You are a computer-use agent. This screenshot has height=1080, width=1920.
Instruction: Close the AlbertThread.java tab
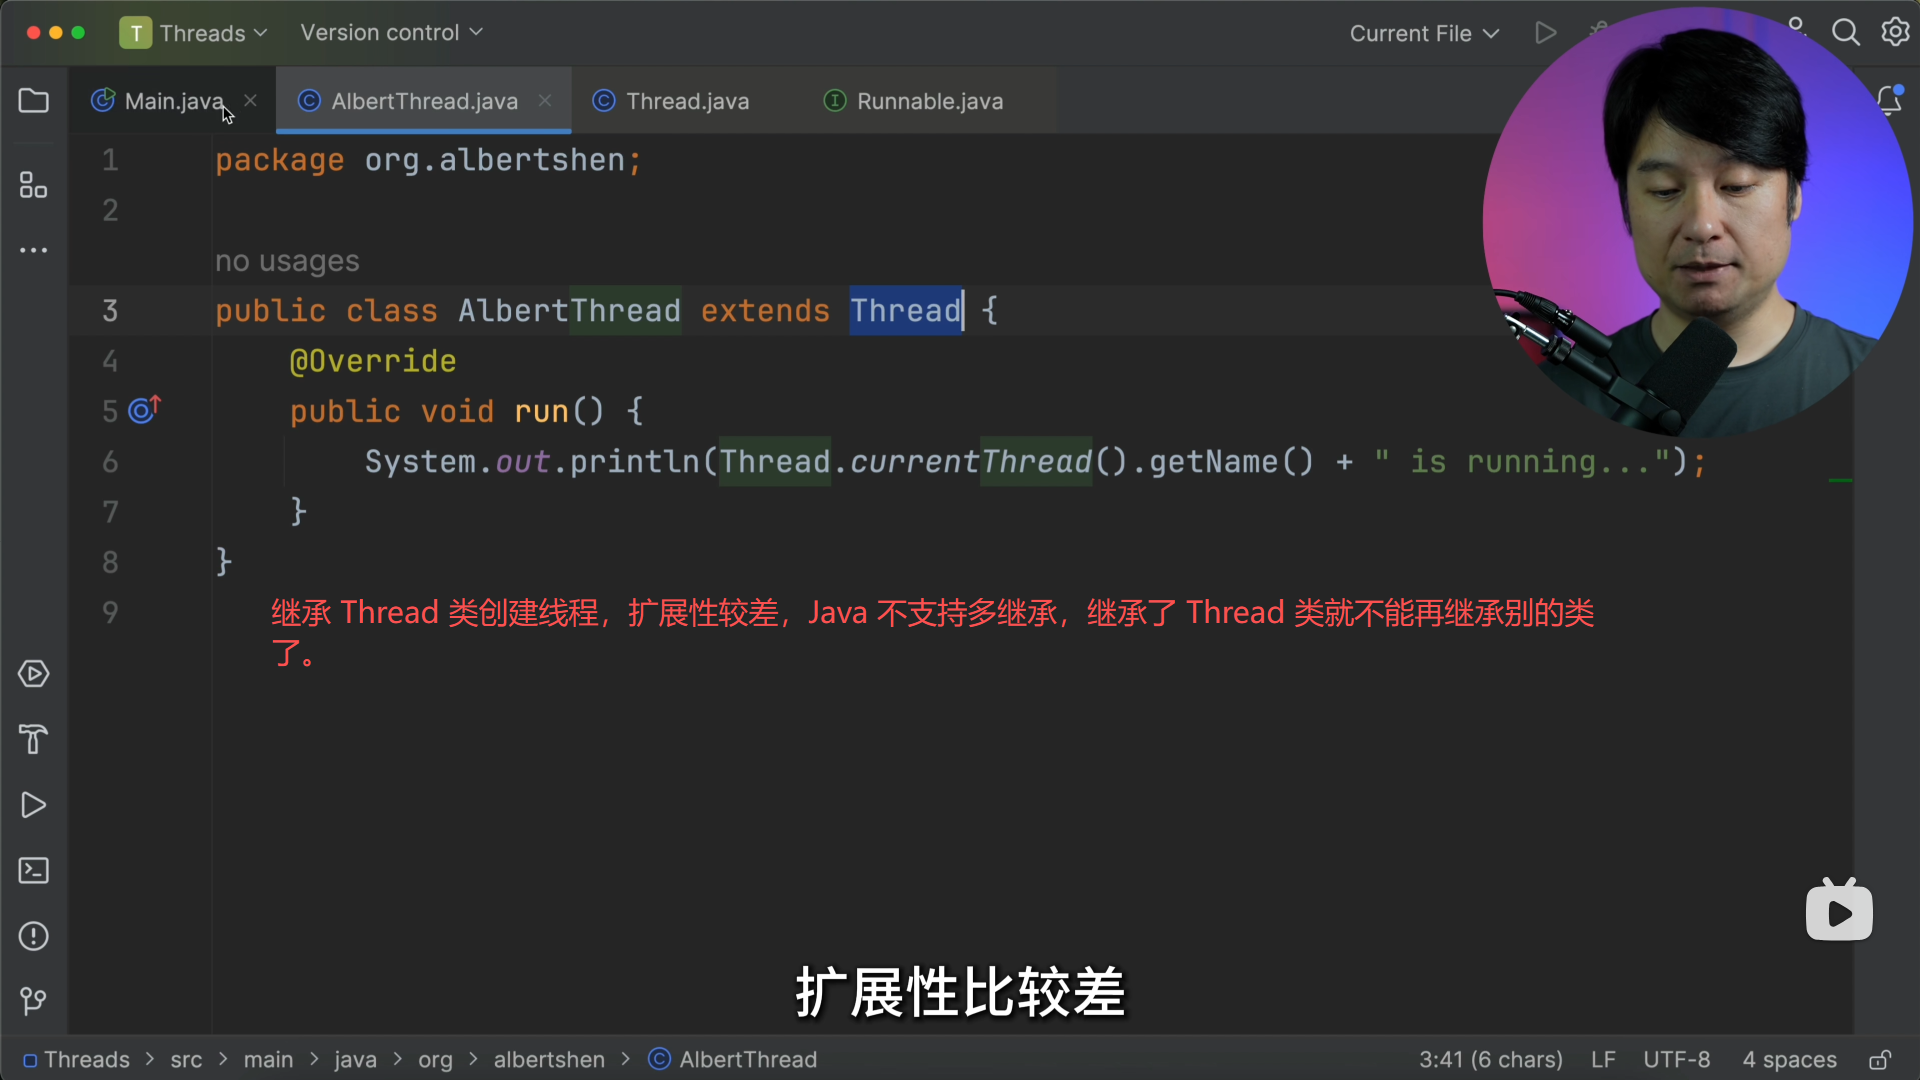[x=545, y=100]
